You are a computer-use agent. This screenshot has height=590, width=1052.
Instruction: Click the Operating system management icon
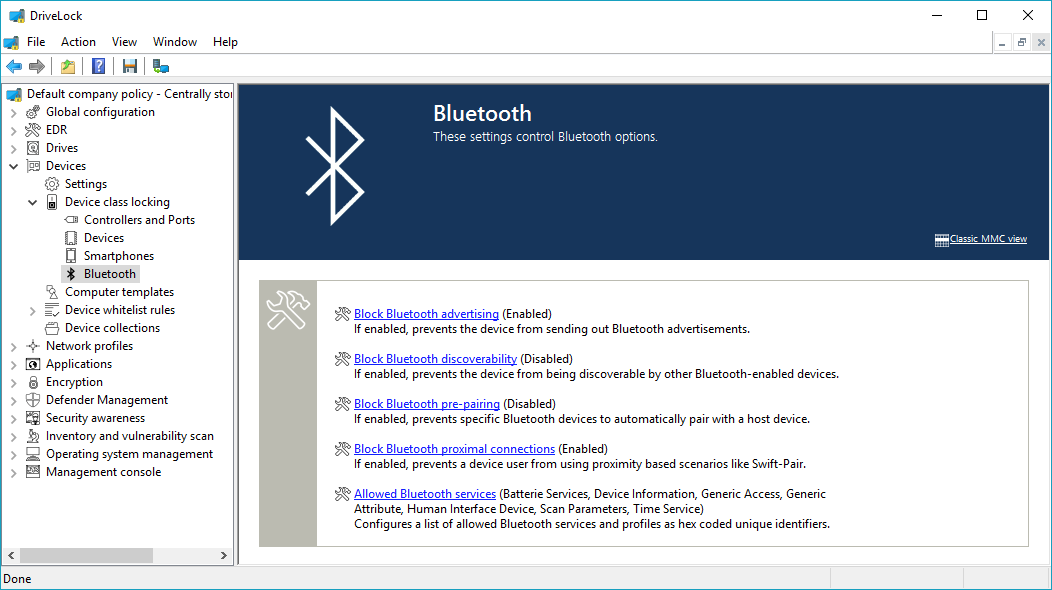pos(33,454)
